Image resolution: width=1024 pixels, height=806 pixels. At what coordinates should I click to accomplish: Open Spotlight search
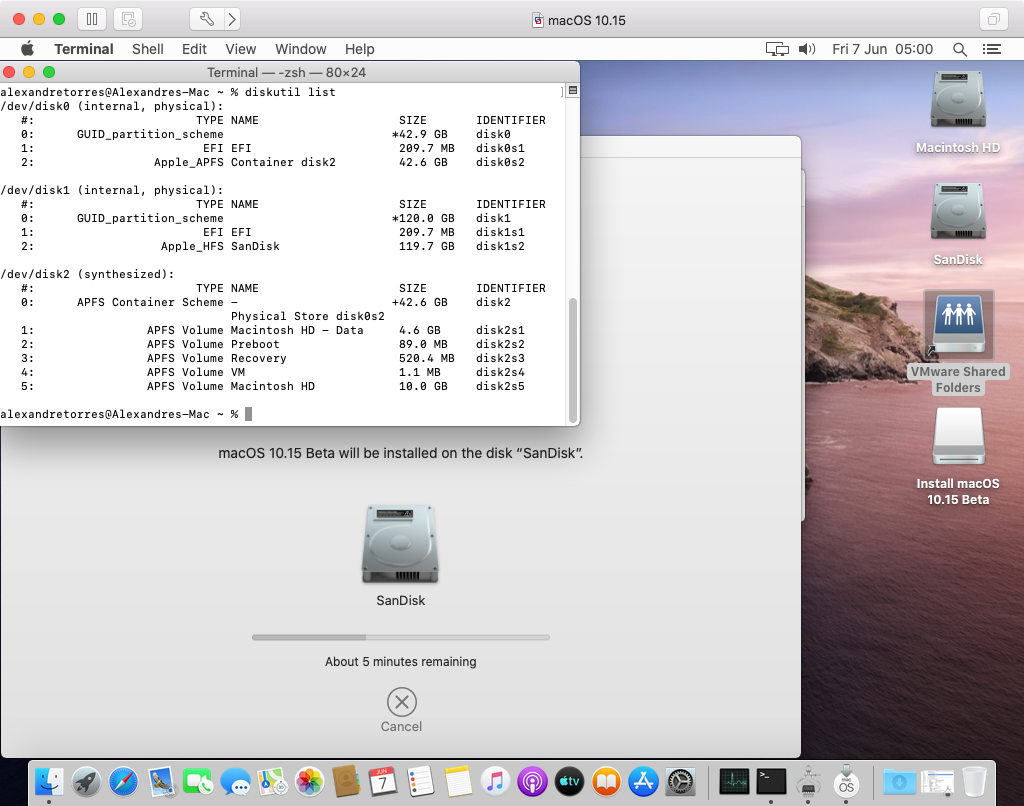(x=960, y=49)
